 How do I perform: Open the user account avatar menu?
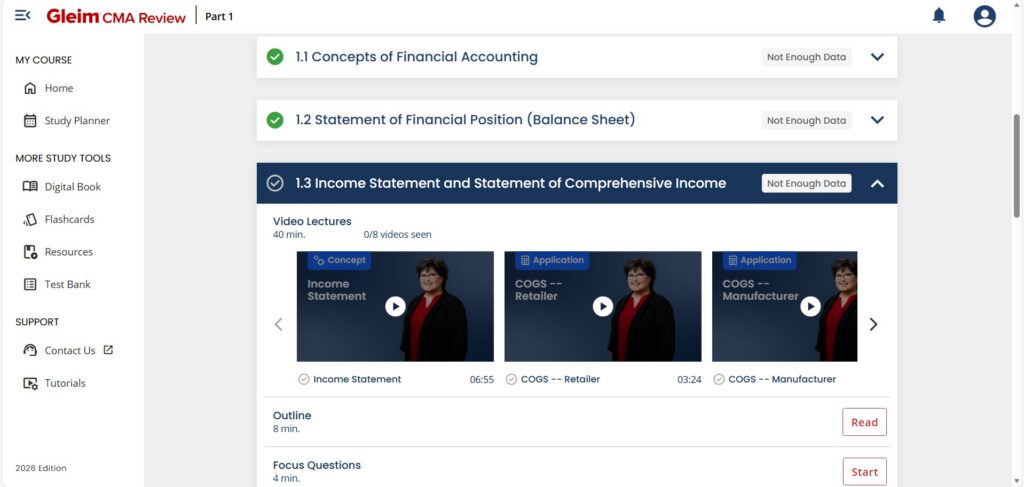point(984,16)
